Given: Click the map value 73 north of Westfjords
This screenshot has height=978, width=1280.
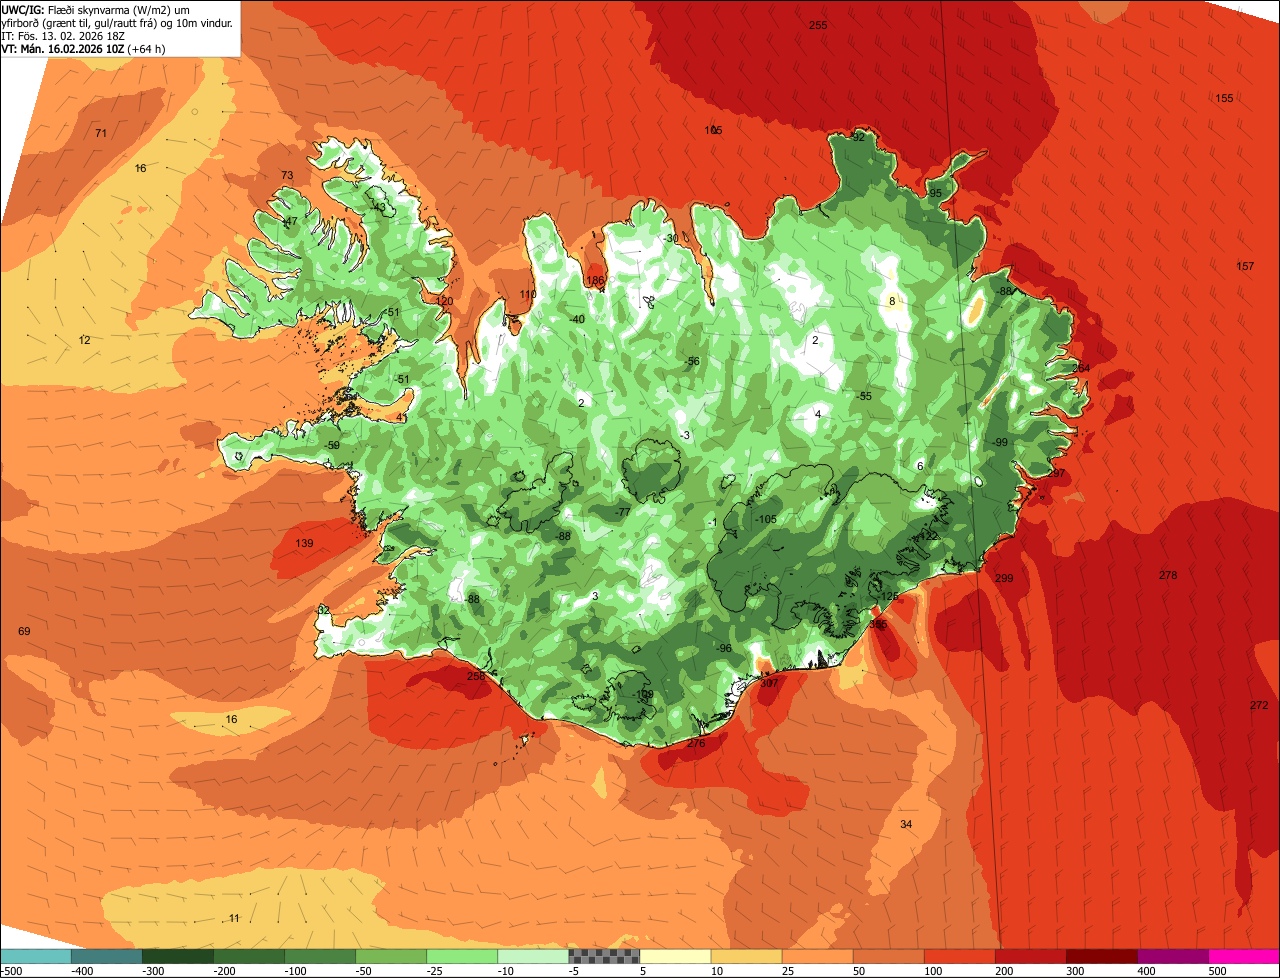Looking at the screenshot, I should (x=287, y=176).
